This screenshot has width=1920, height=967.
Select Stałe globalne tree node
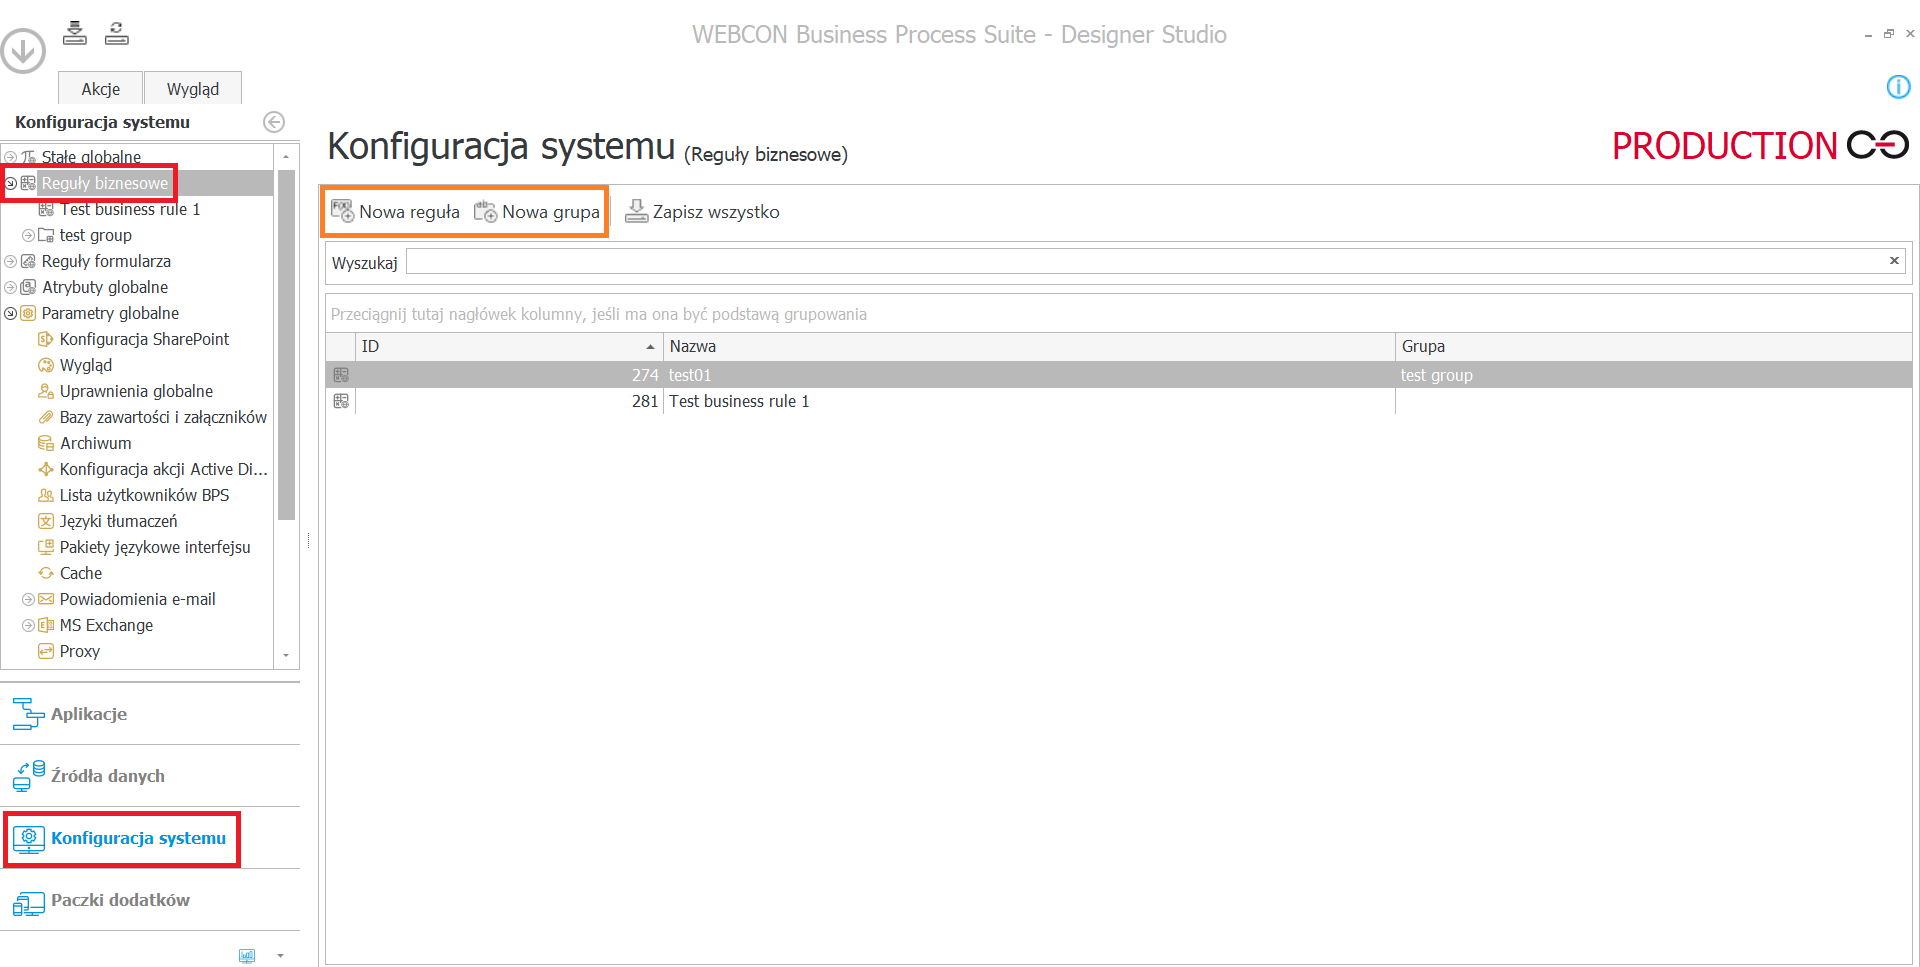91,157
